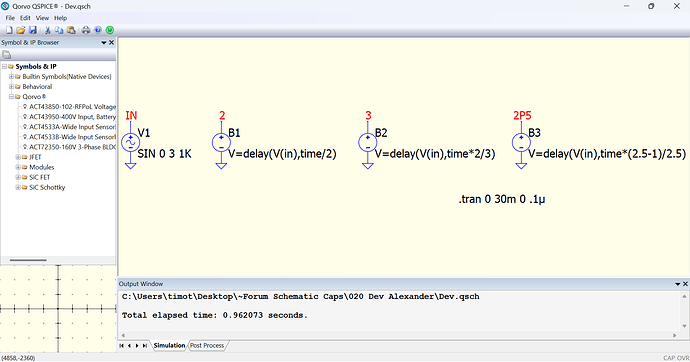The width and height of the screenshot is (690, 362).
Task: Expand the Behavioral folder node
Action: [x=11, y=87]
